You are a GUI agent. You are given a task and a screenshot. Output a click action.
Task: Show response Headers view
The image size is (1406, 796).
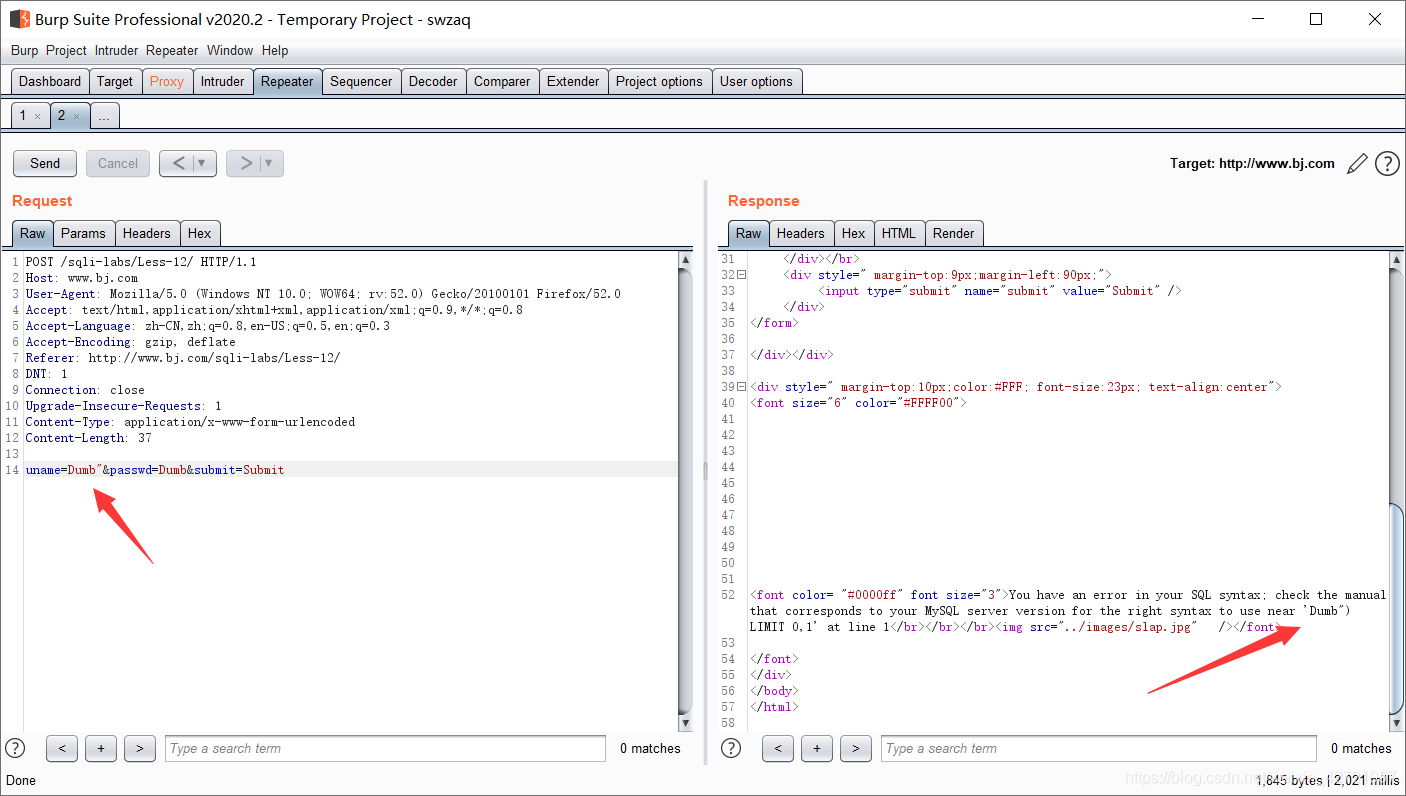(x=801, y=234)
